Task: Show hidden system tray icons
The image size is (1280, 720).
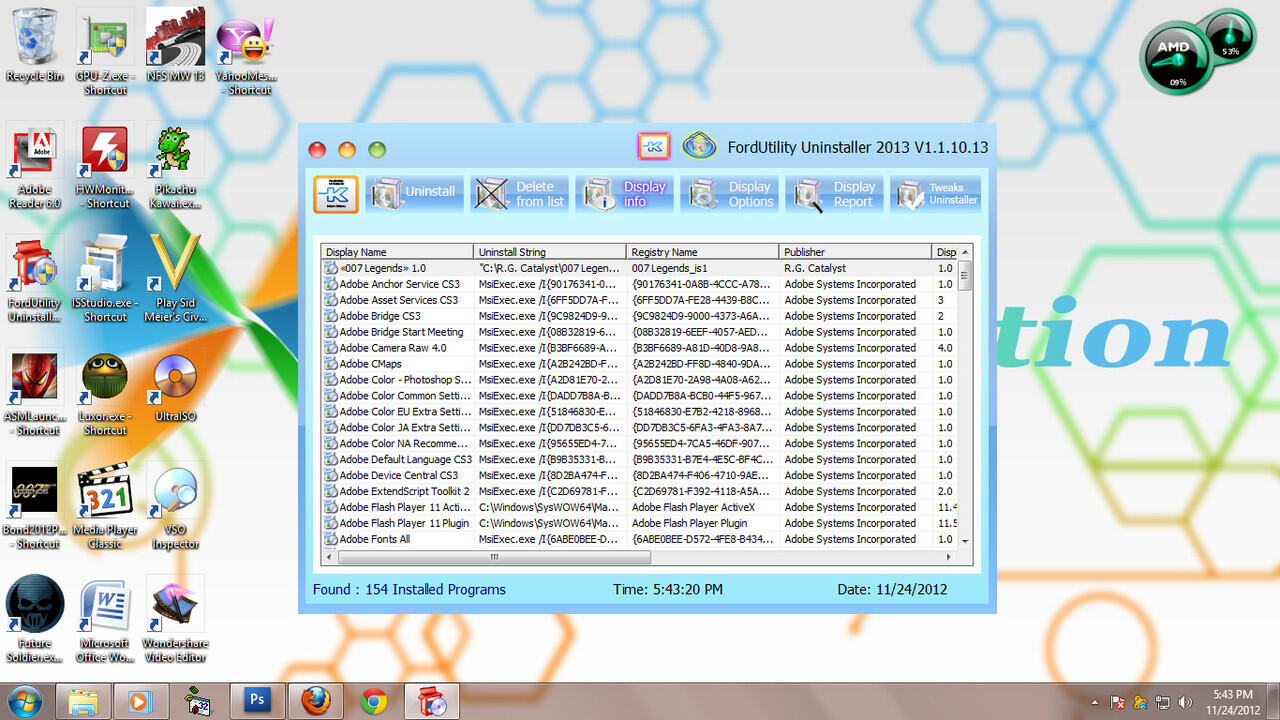Action: coord(1095,703)
